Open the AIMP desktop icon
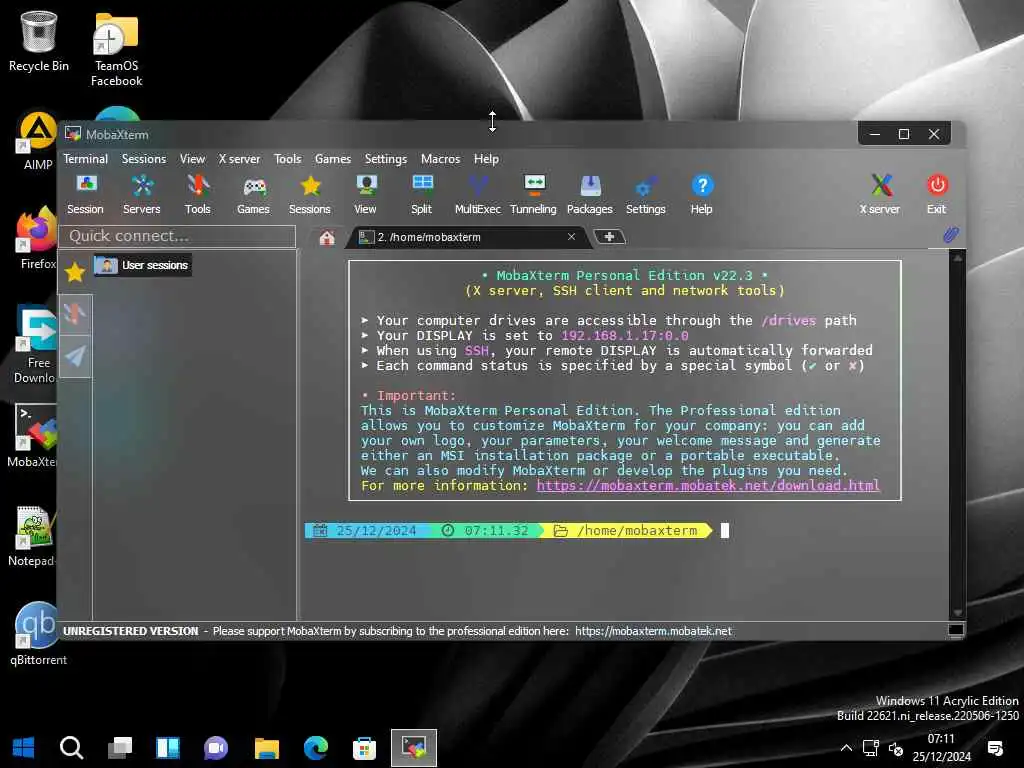Image resolution: width=1024 pixels, height=768 pixels. [x=38, y=141]
